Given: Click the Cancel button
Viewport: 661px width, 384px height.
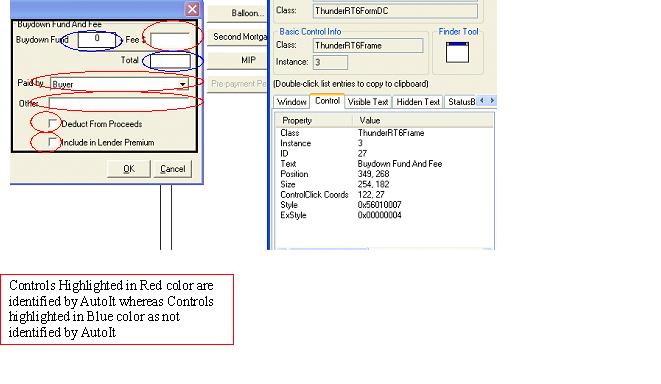Looking at the screenshot, I should click(172, 169).
